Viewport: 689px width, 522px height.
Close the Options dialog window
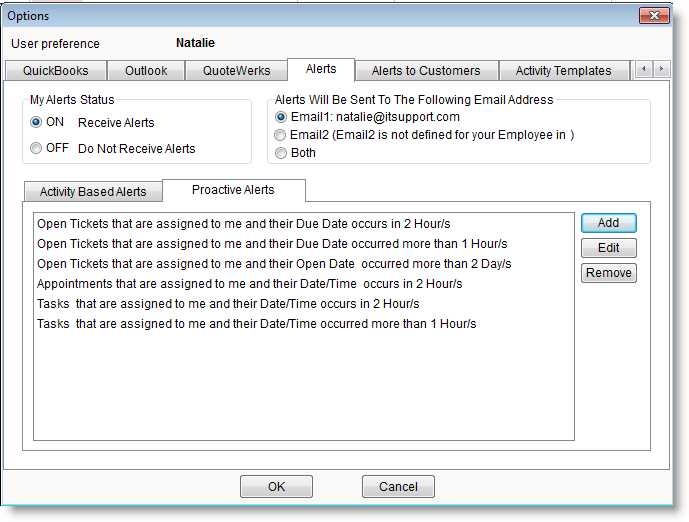655,16
